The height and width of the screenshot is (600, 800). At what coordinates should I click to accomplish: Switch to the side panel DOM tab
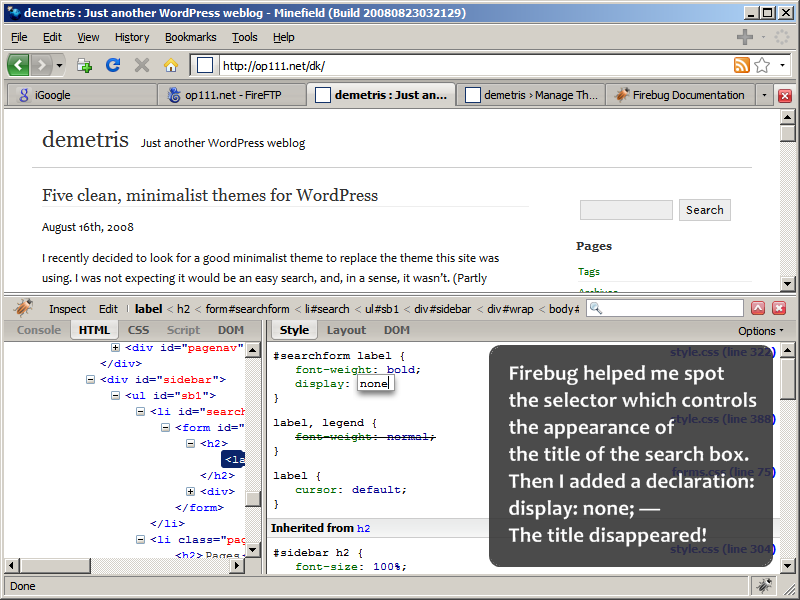[397, 330]
